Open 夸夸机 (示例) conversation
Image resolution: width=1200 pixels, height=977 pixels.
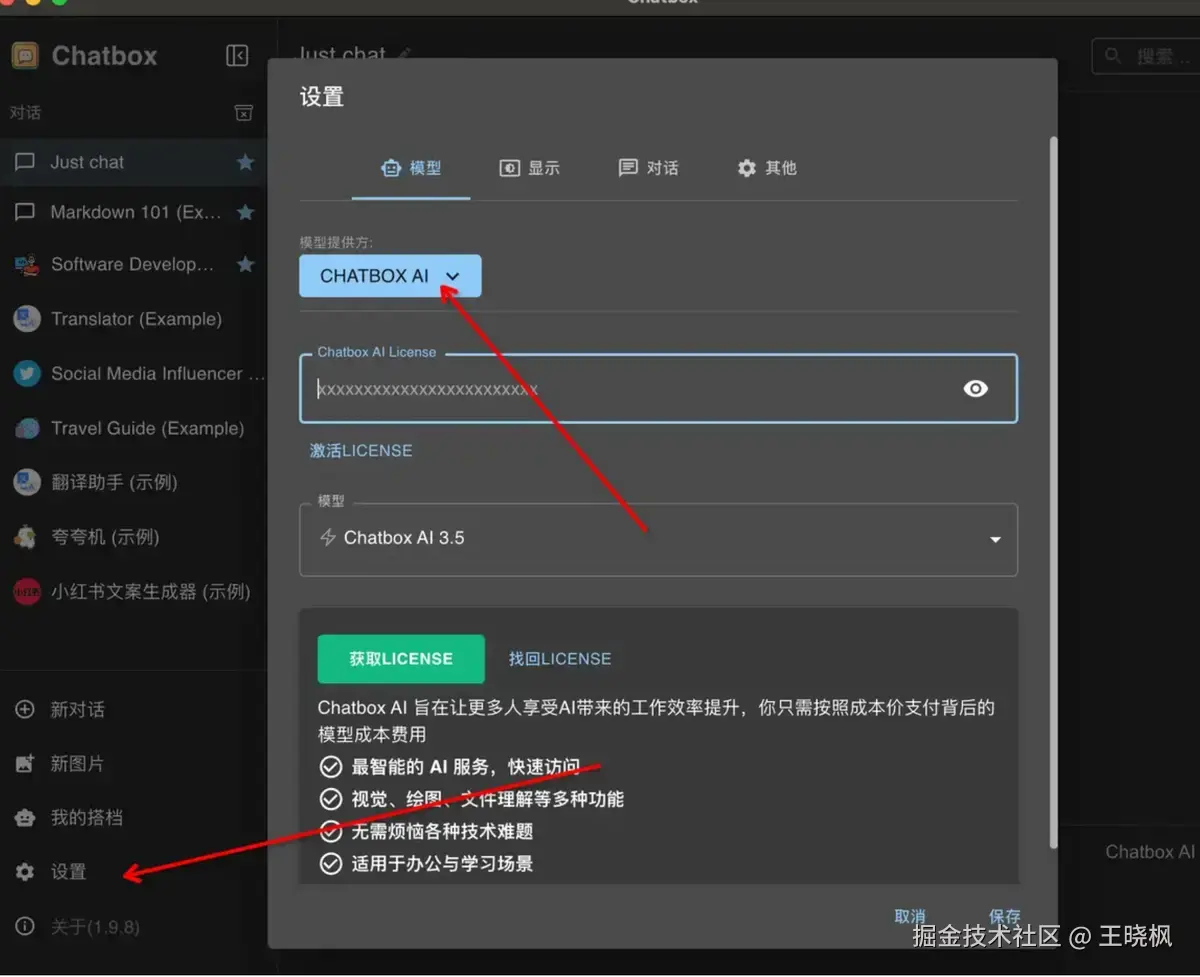pos(133,537)
